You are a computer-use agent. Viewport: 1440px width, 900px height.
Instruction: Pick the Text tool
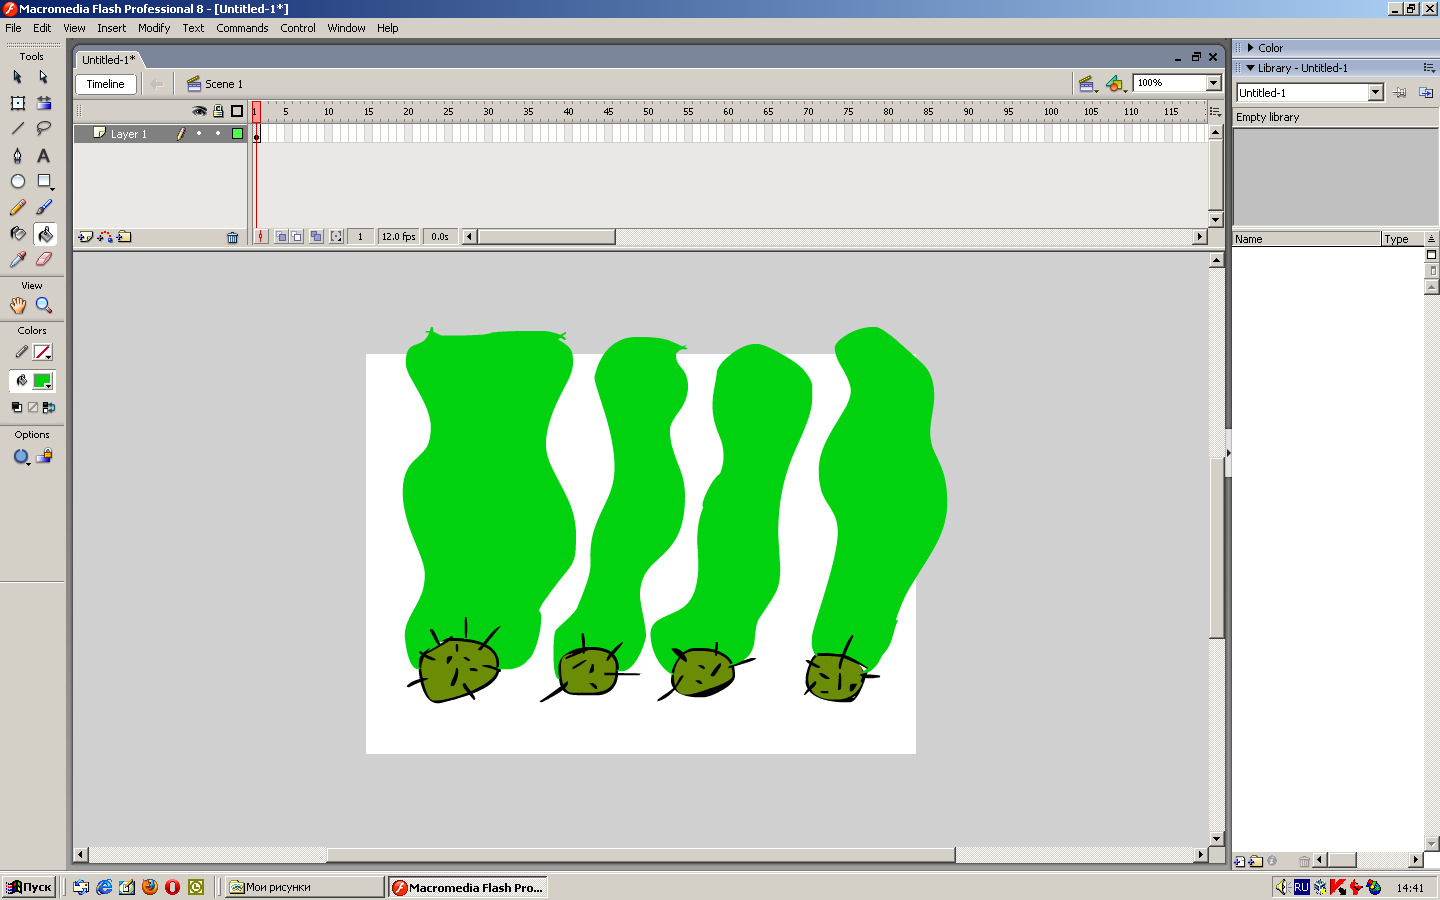pos(43,155)
